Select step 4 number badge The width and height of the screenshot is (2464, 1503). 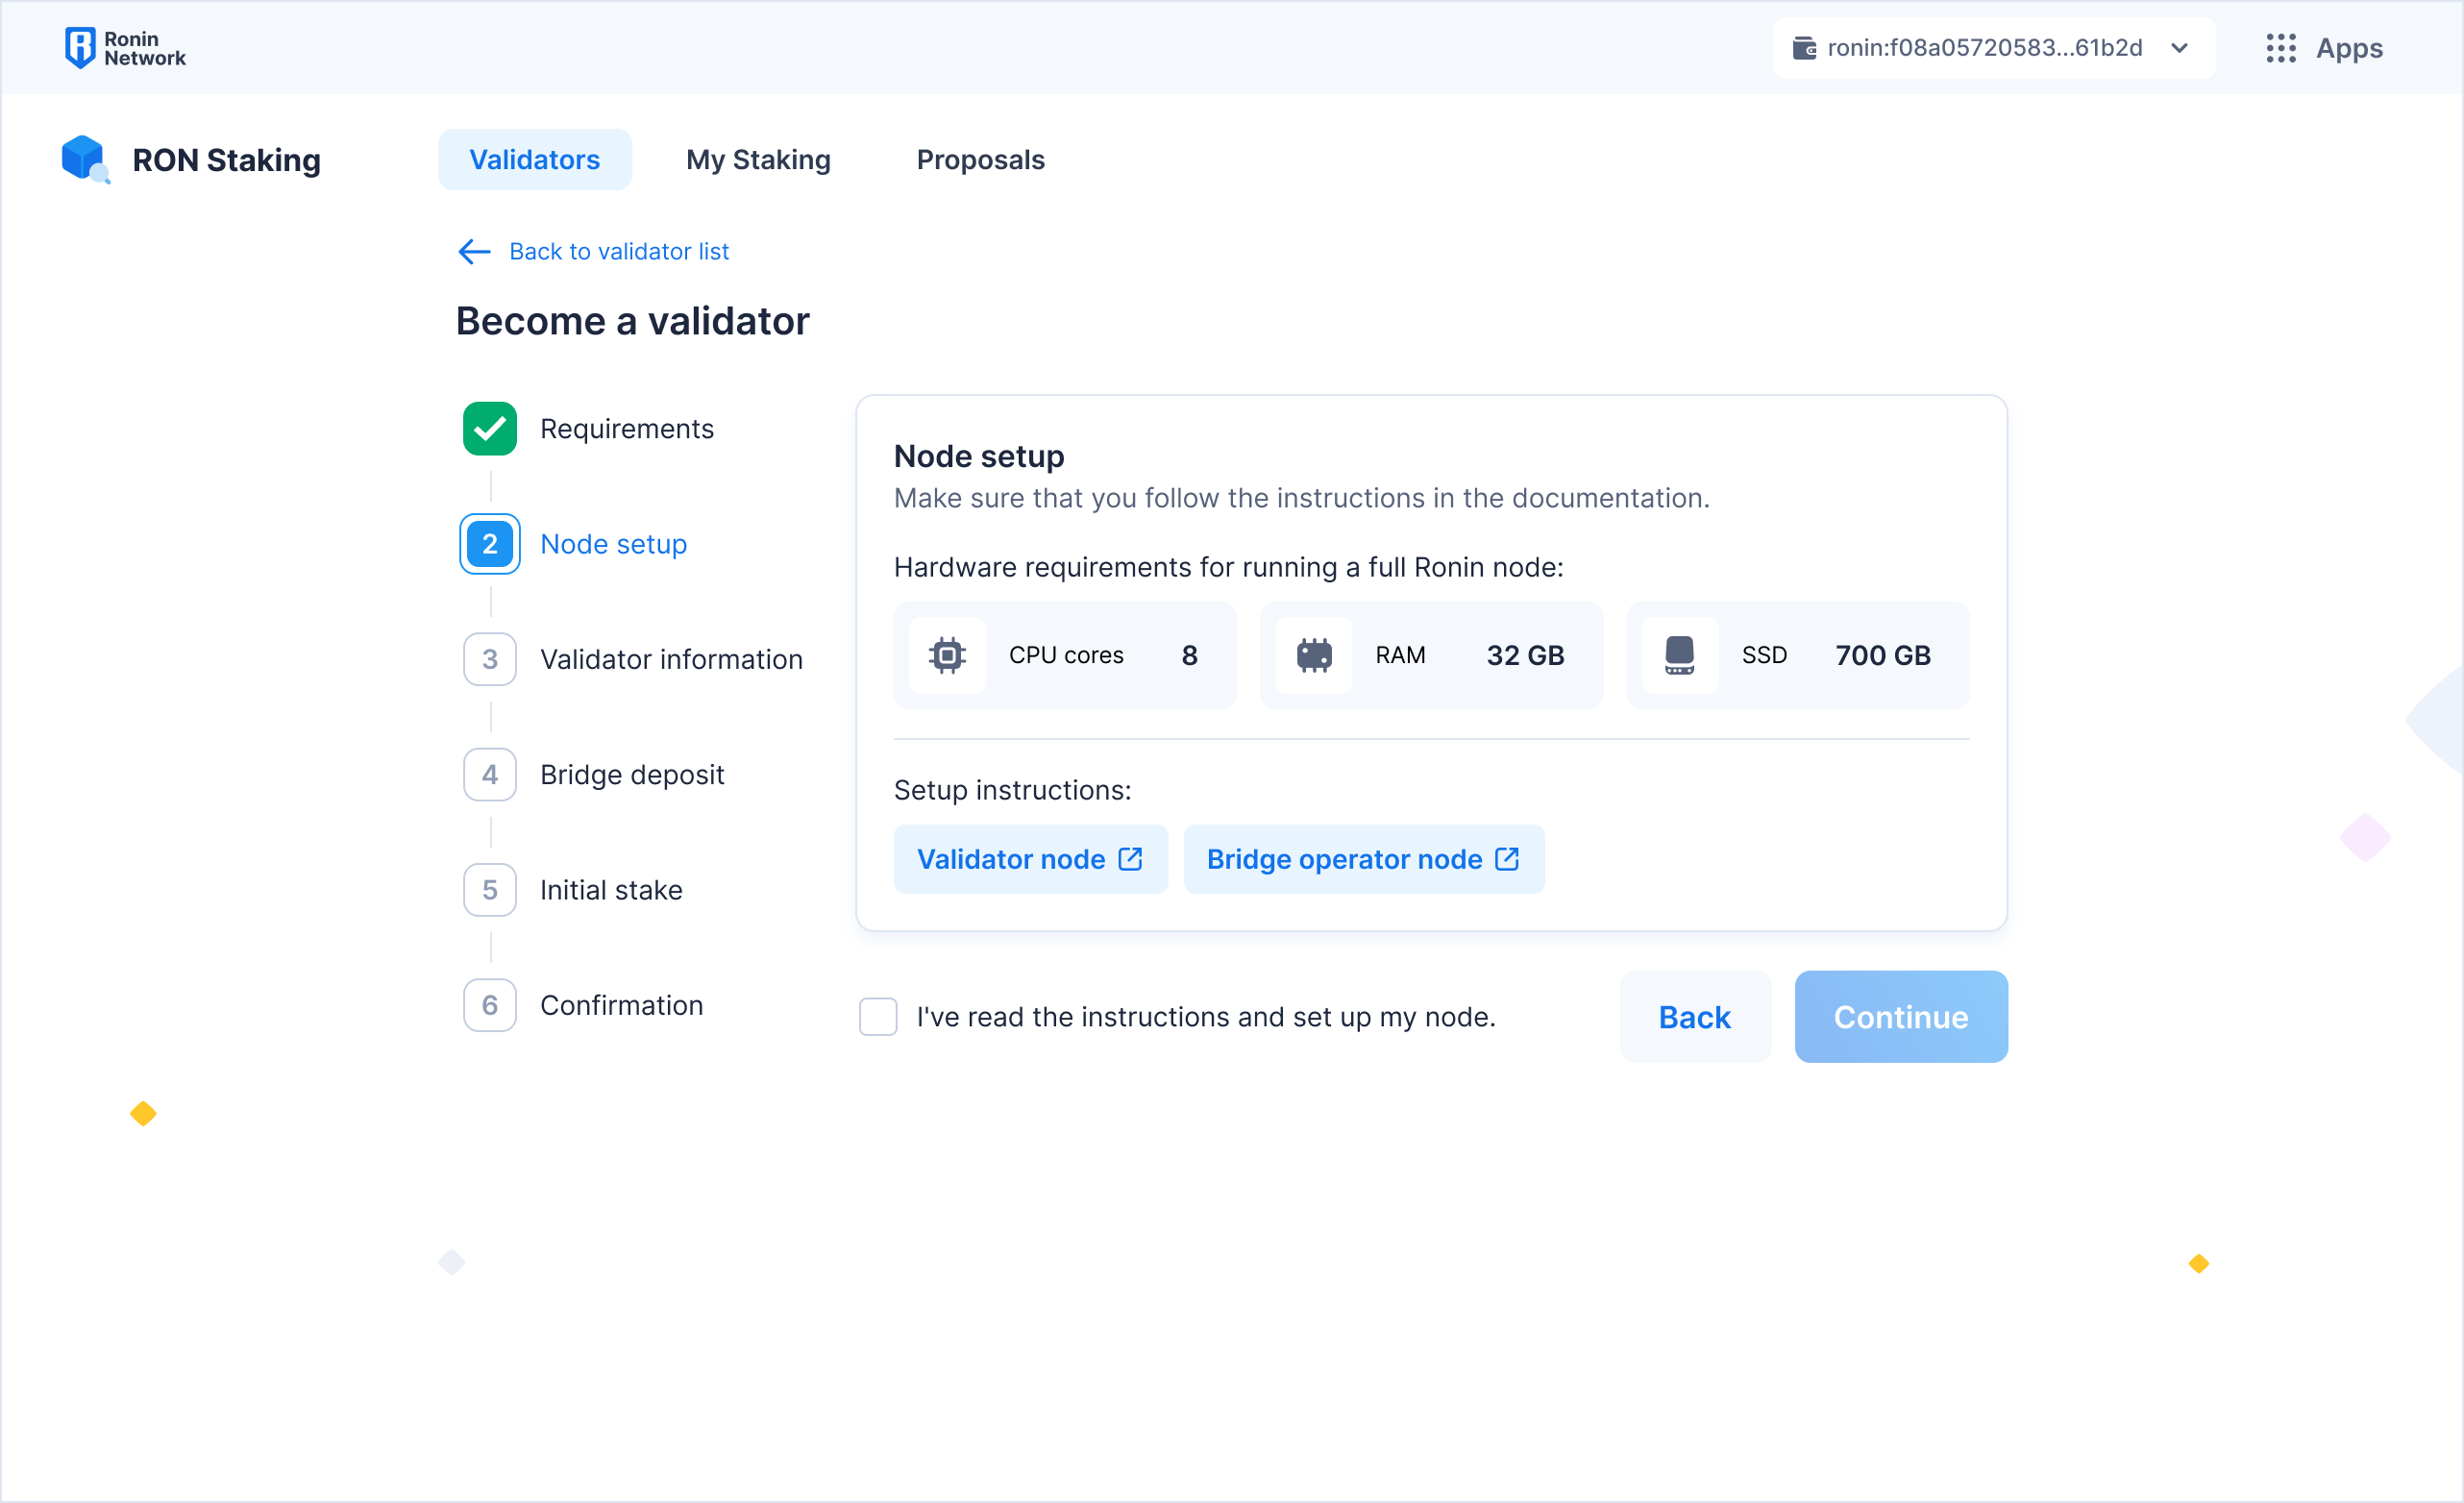[490, 775]
